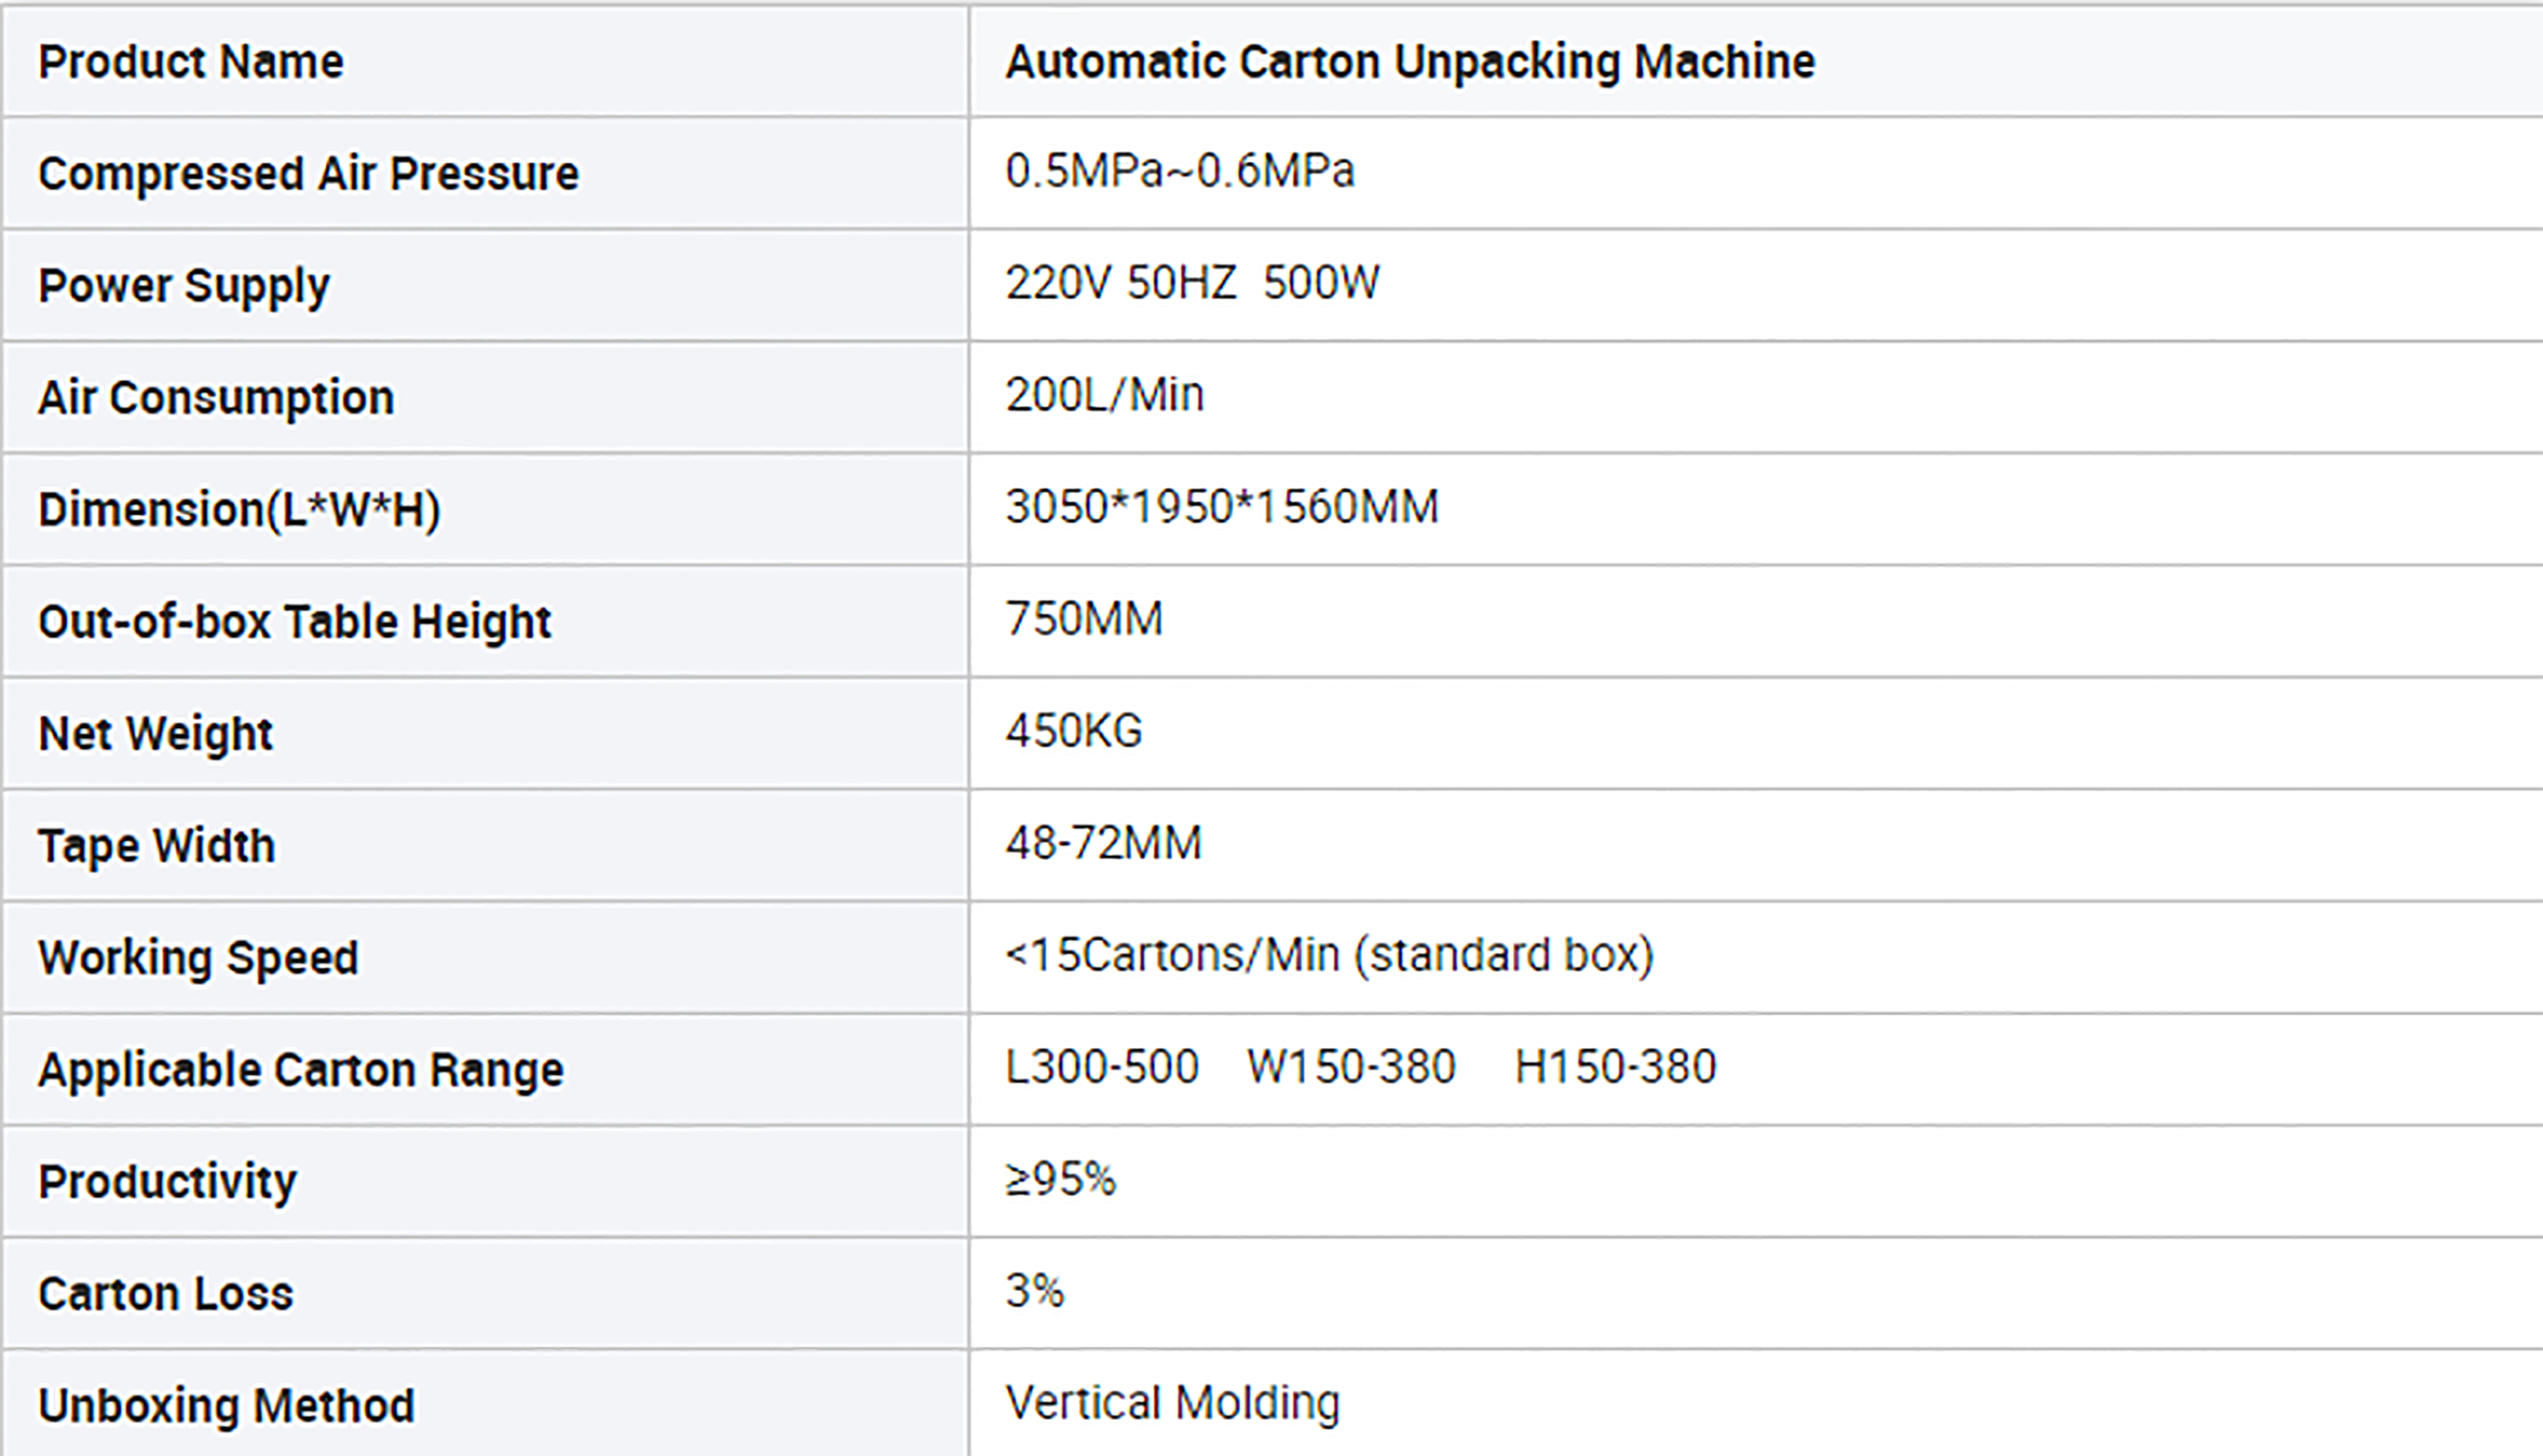
Task: Click the Applicable Carton Range label
Action: coord(300,1070)
